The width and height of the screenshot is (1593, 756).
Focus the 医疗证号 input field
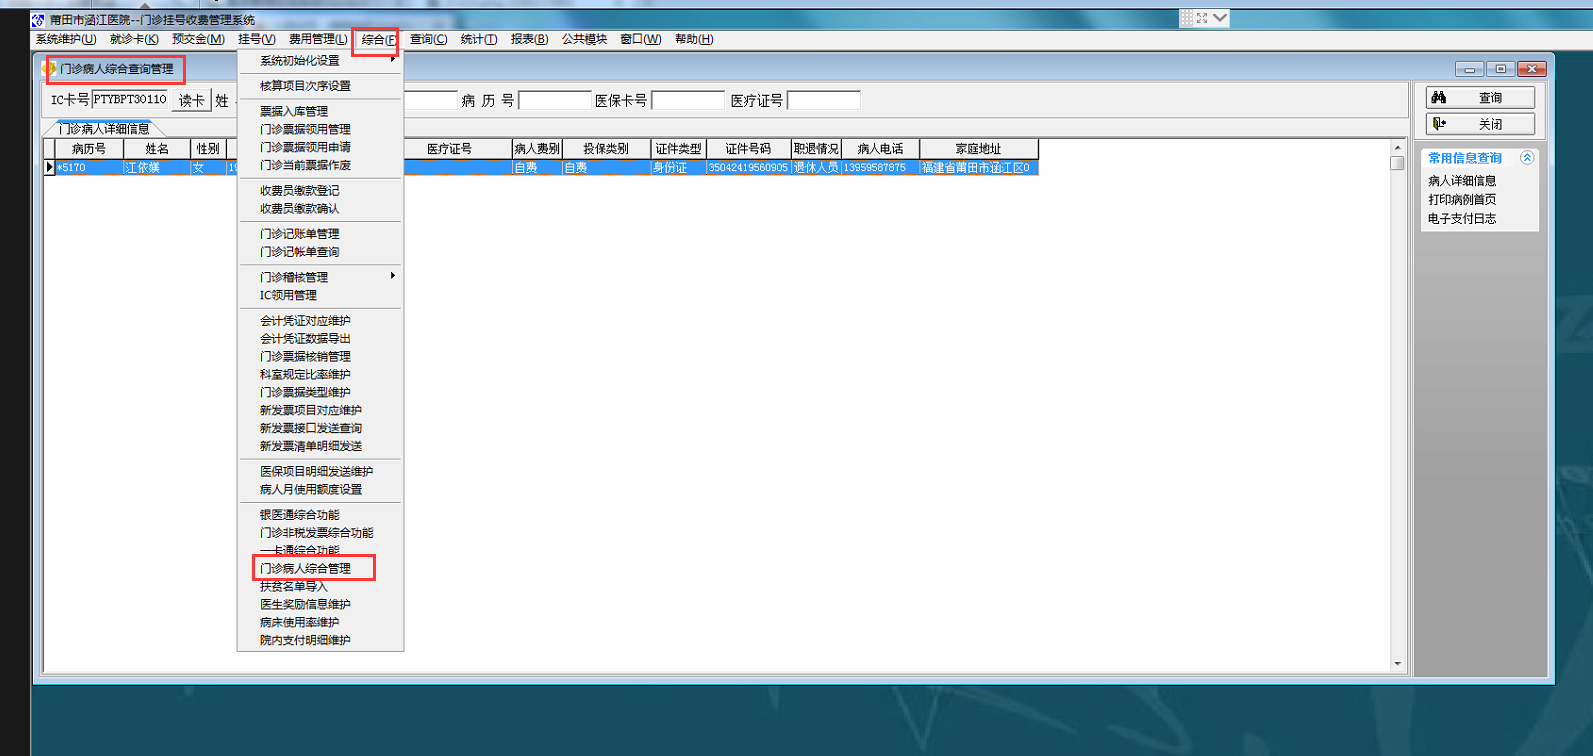coord(824,100)
